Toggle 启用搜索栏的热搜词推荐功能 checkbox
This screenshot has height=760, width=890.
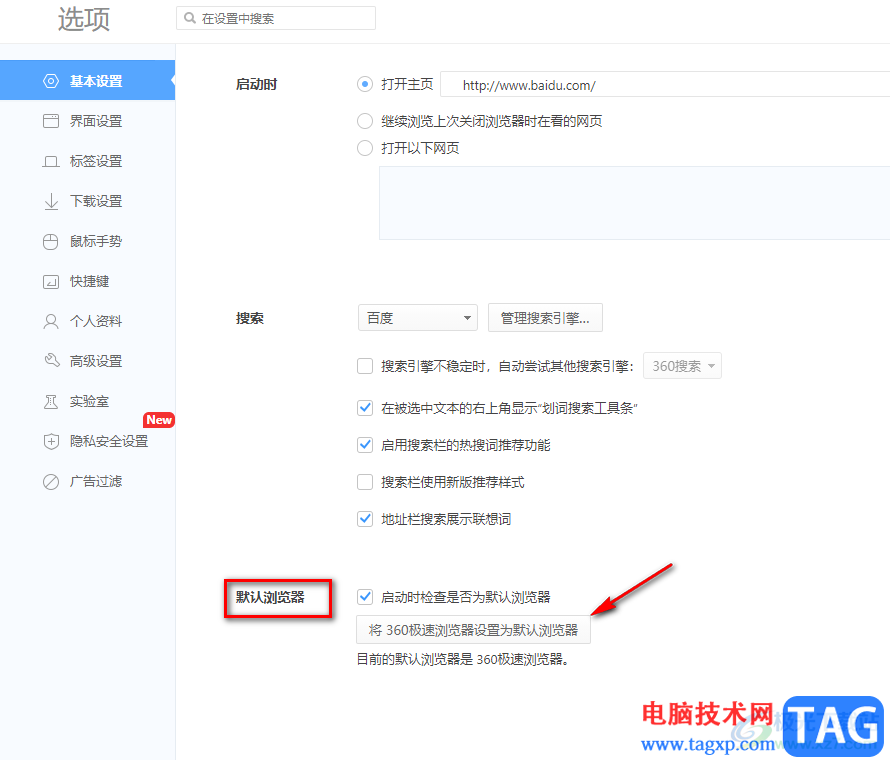(x=364, y=445)
